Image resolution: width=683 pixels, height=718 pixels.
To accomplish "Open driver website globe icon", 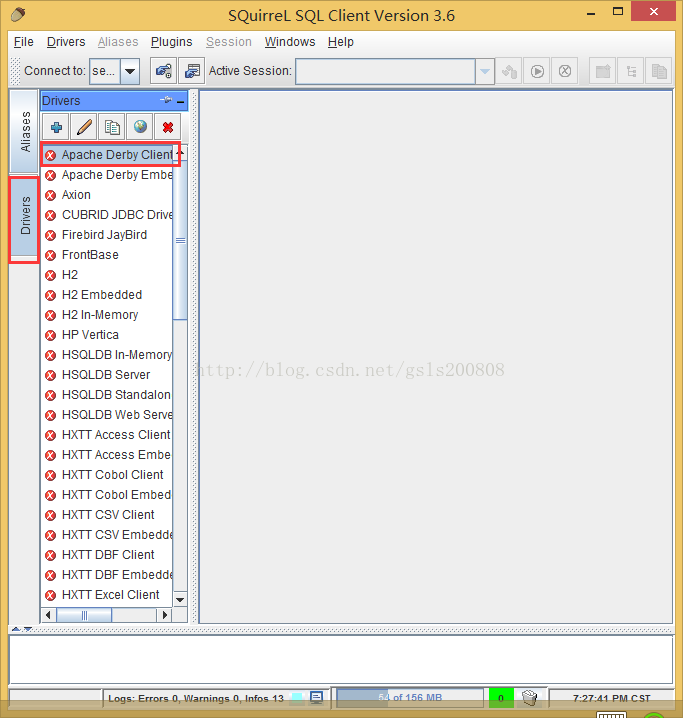I will [140, 127].
